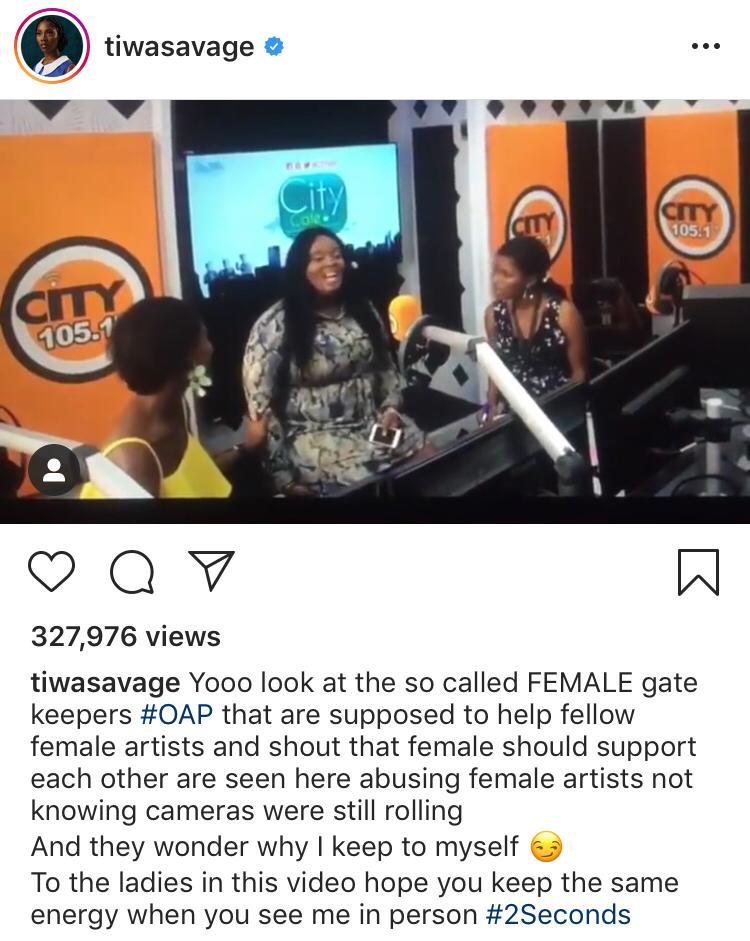Tap caption text about female gate keepers

point(364,747)
